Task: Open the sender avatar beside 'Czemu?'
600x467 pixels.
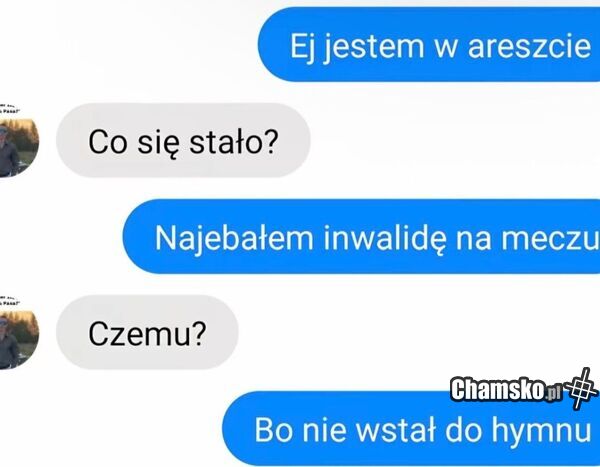Action: tap(18, 340)
